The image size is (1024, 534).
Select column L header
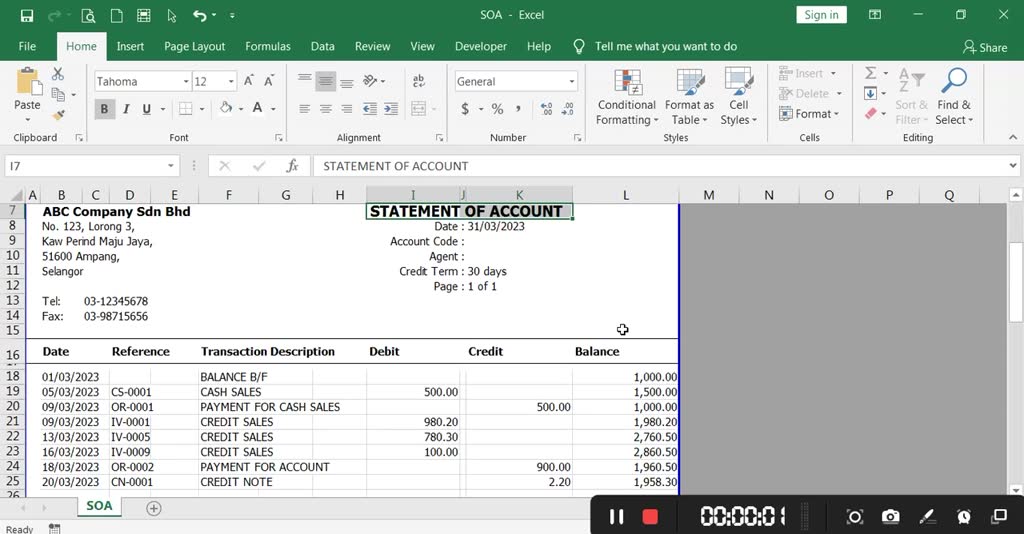click(x=626, y=195)
